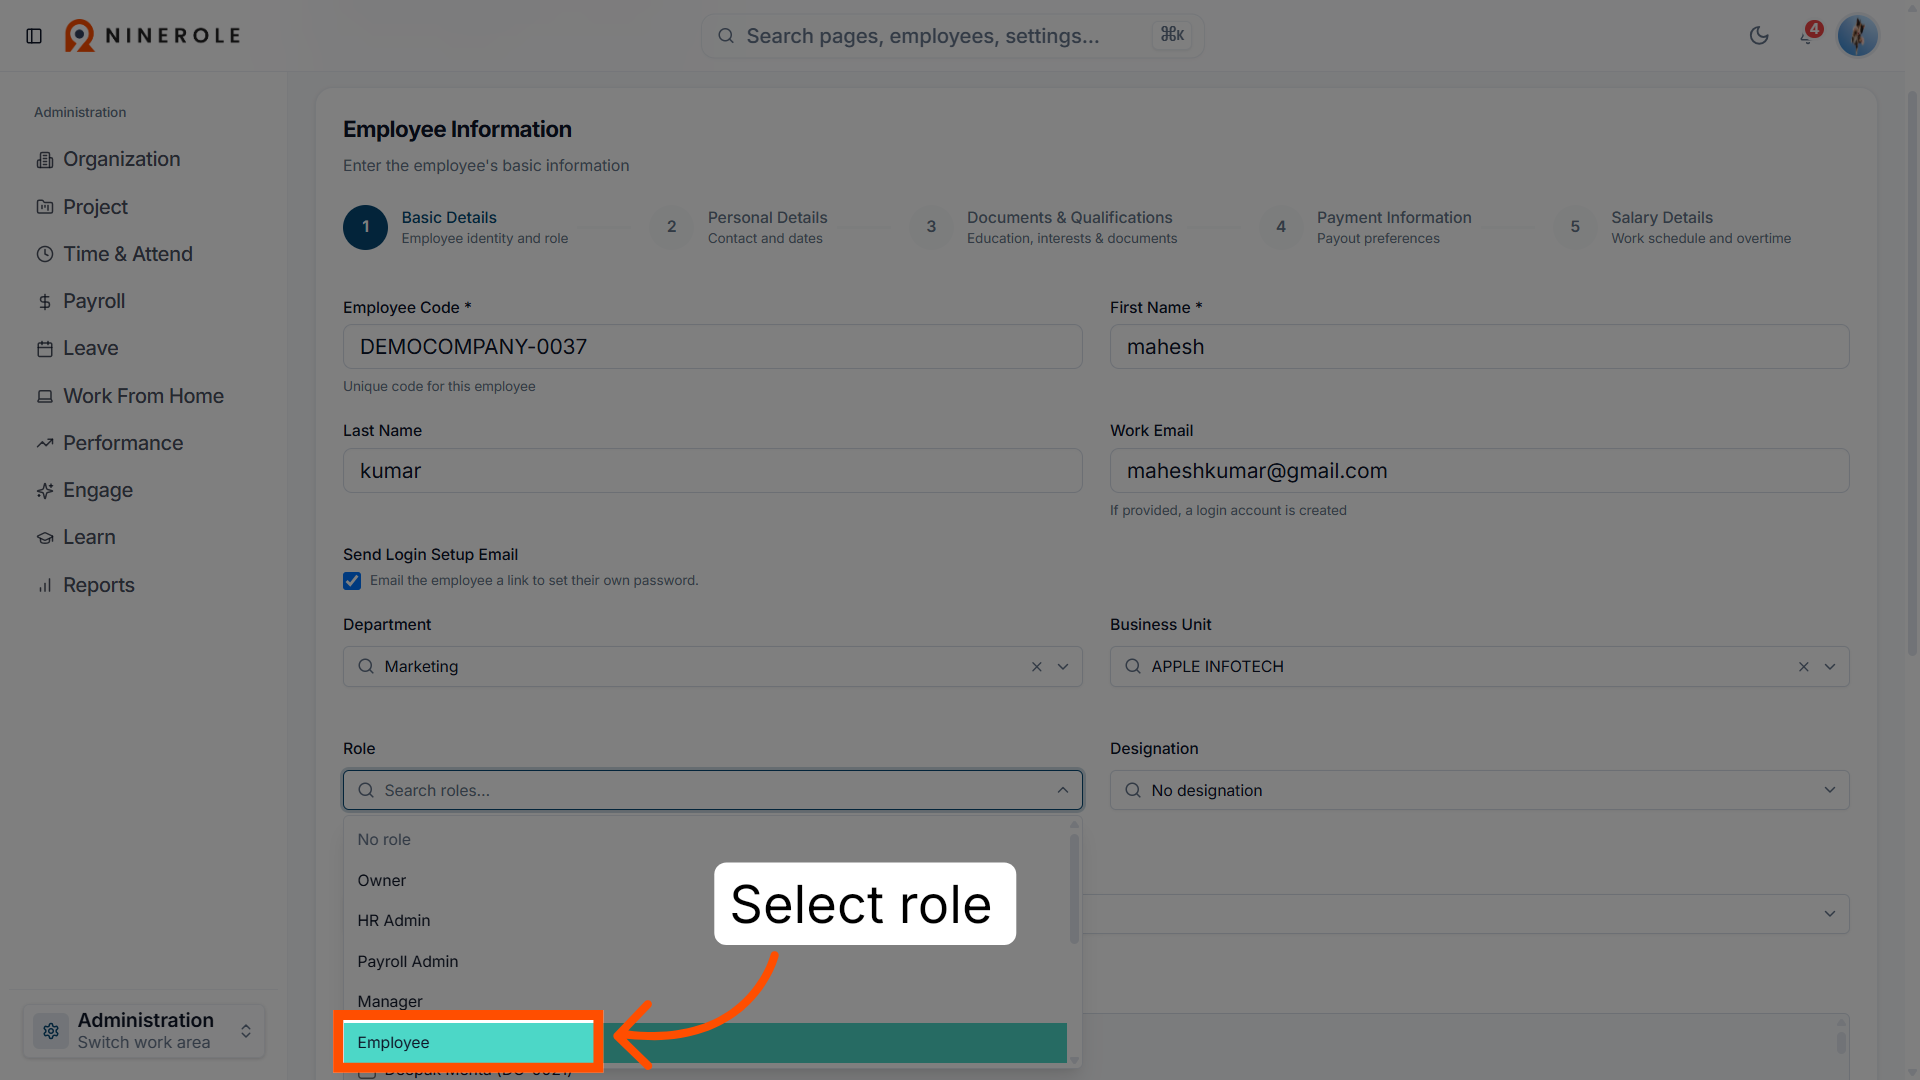Open notifications bell with badge

point(1808,36)
